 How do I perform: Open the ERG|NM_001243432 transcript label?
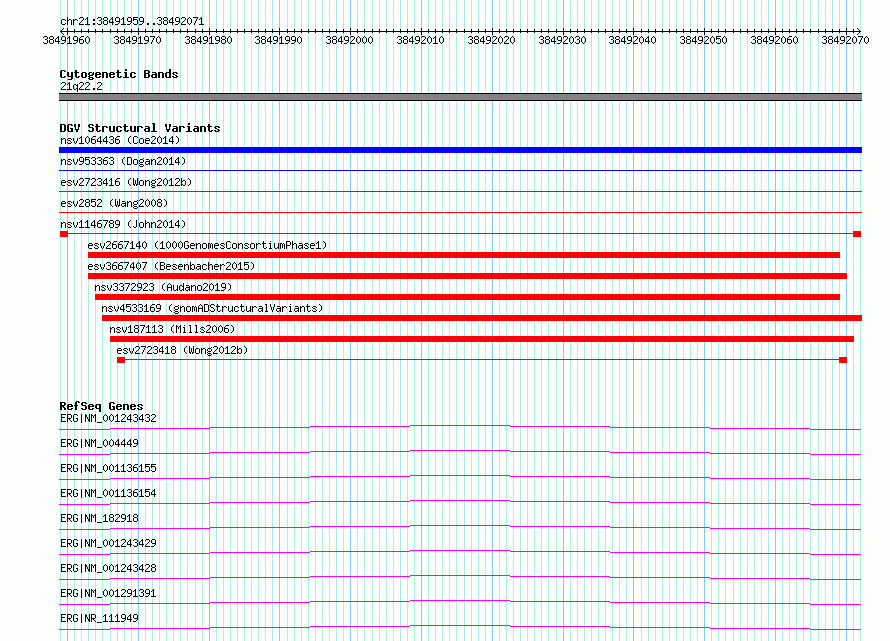coord(108,418)
